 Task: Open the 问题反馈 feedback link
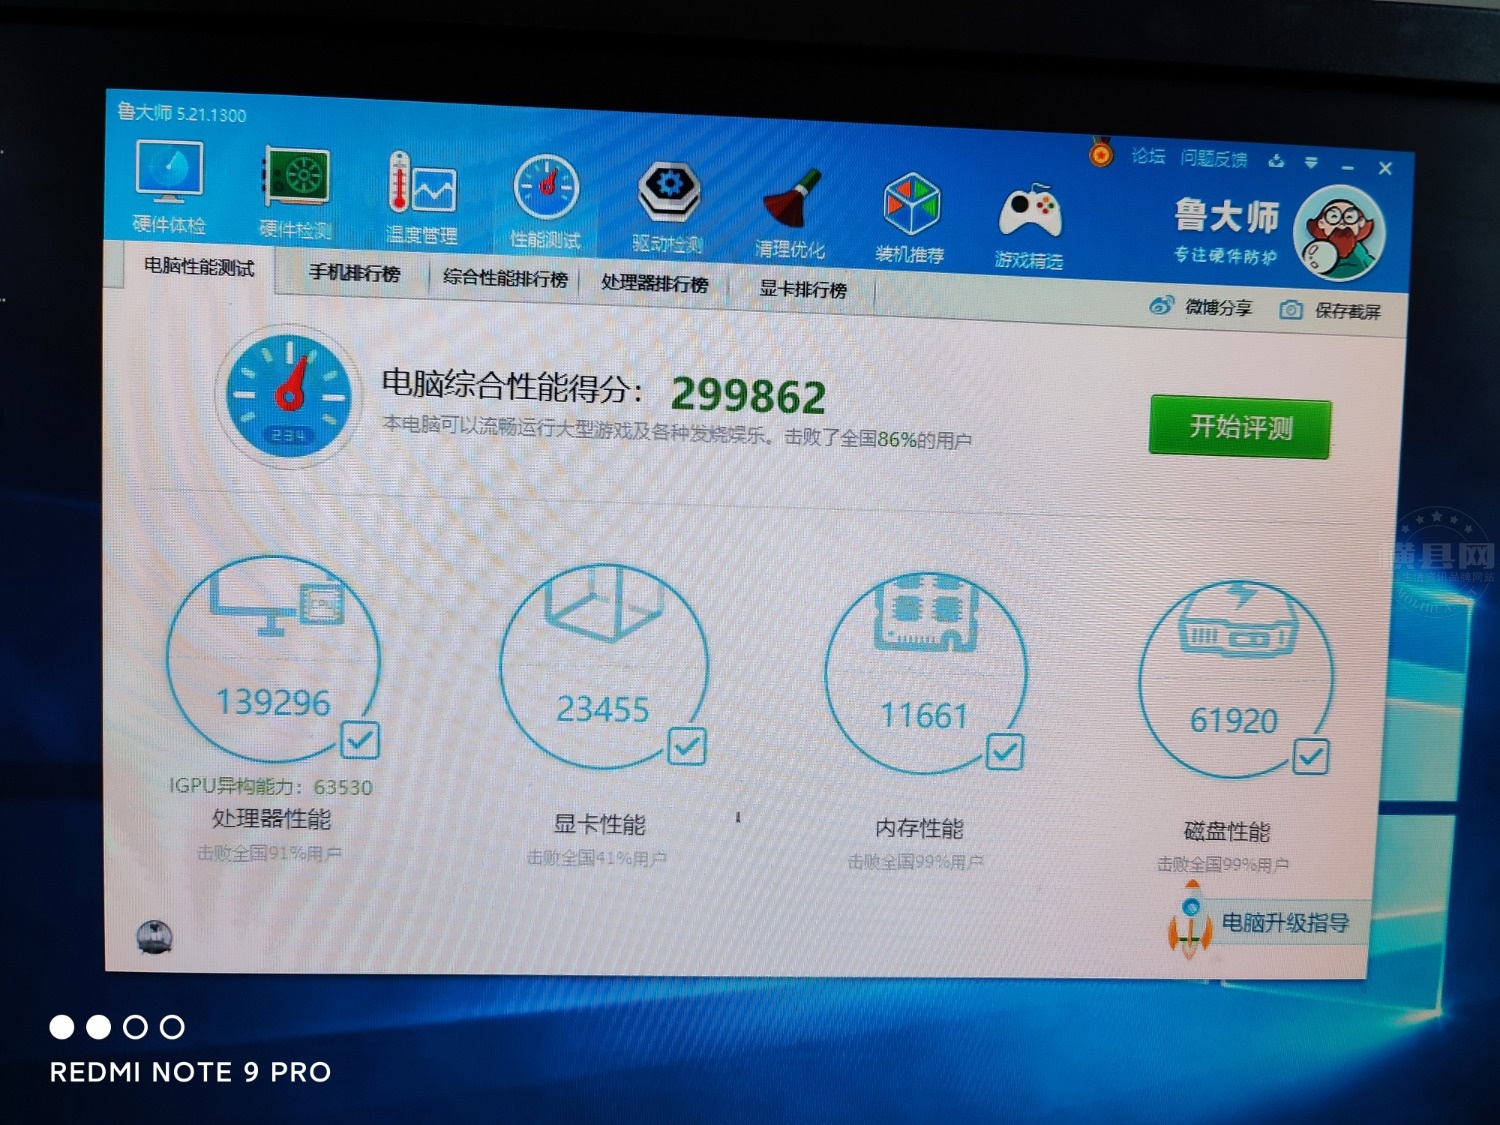pos(1214,159)
